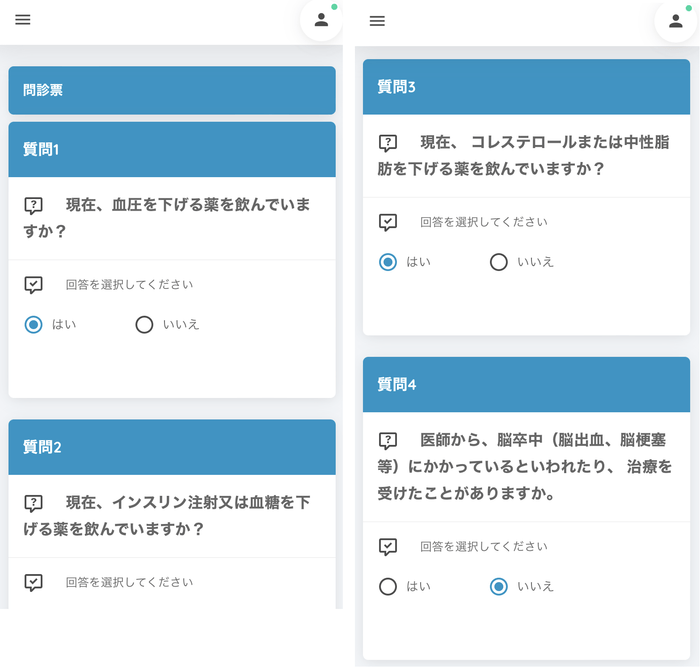Select いいえ for the blood pressure question
Image resolution: width=700 pixels, height=669 pixels.
coord(144,324)
